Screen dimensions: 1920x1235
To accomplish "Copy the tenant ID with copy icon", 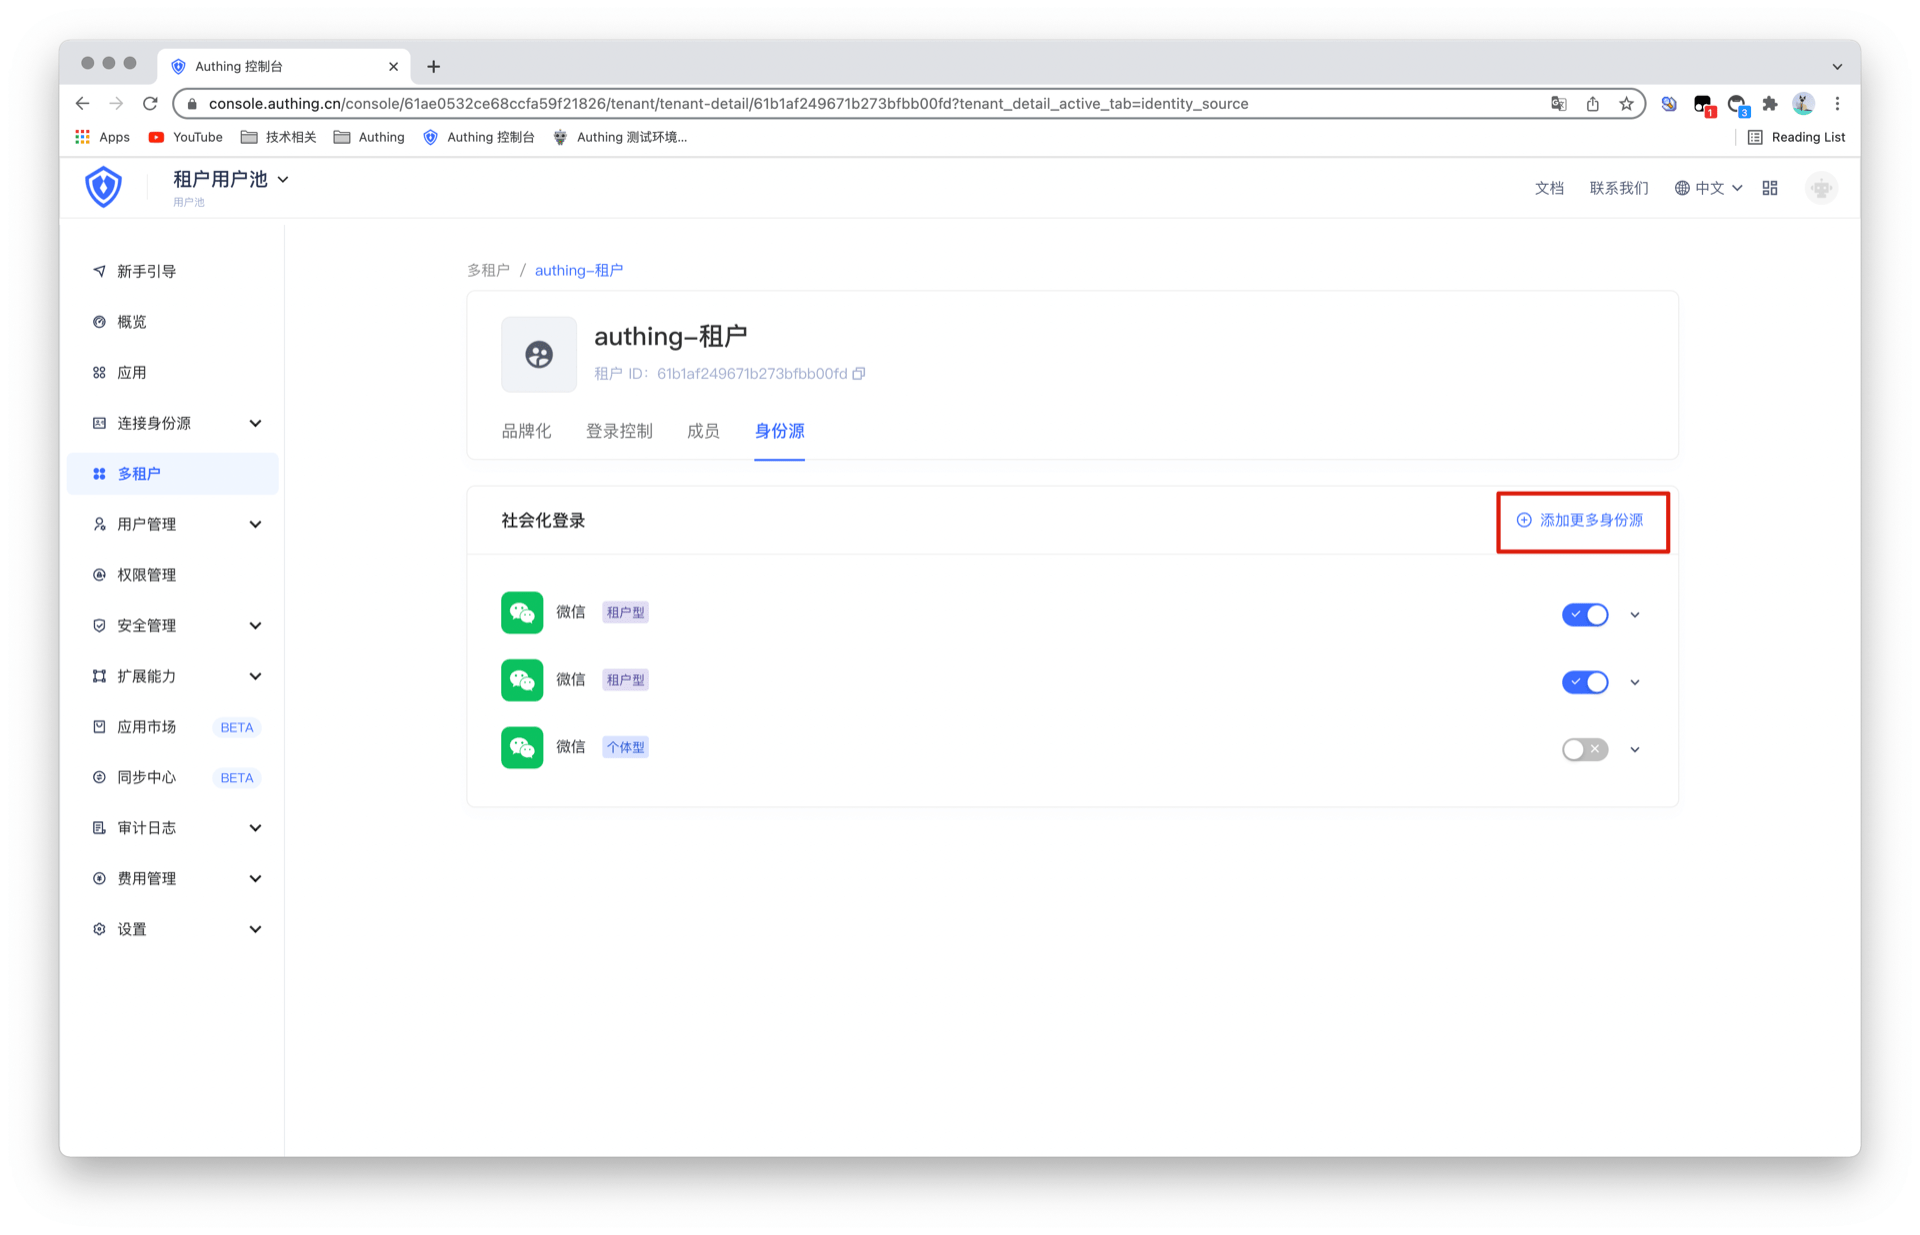I will pos(859,374).
